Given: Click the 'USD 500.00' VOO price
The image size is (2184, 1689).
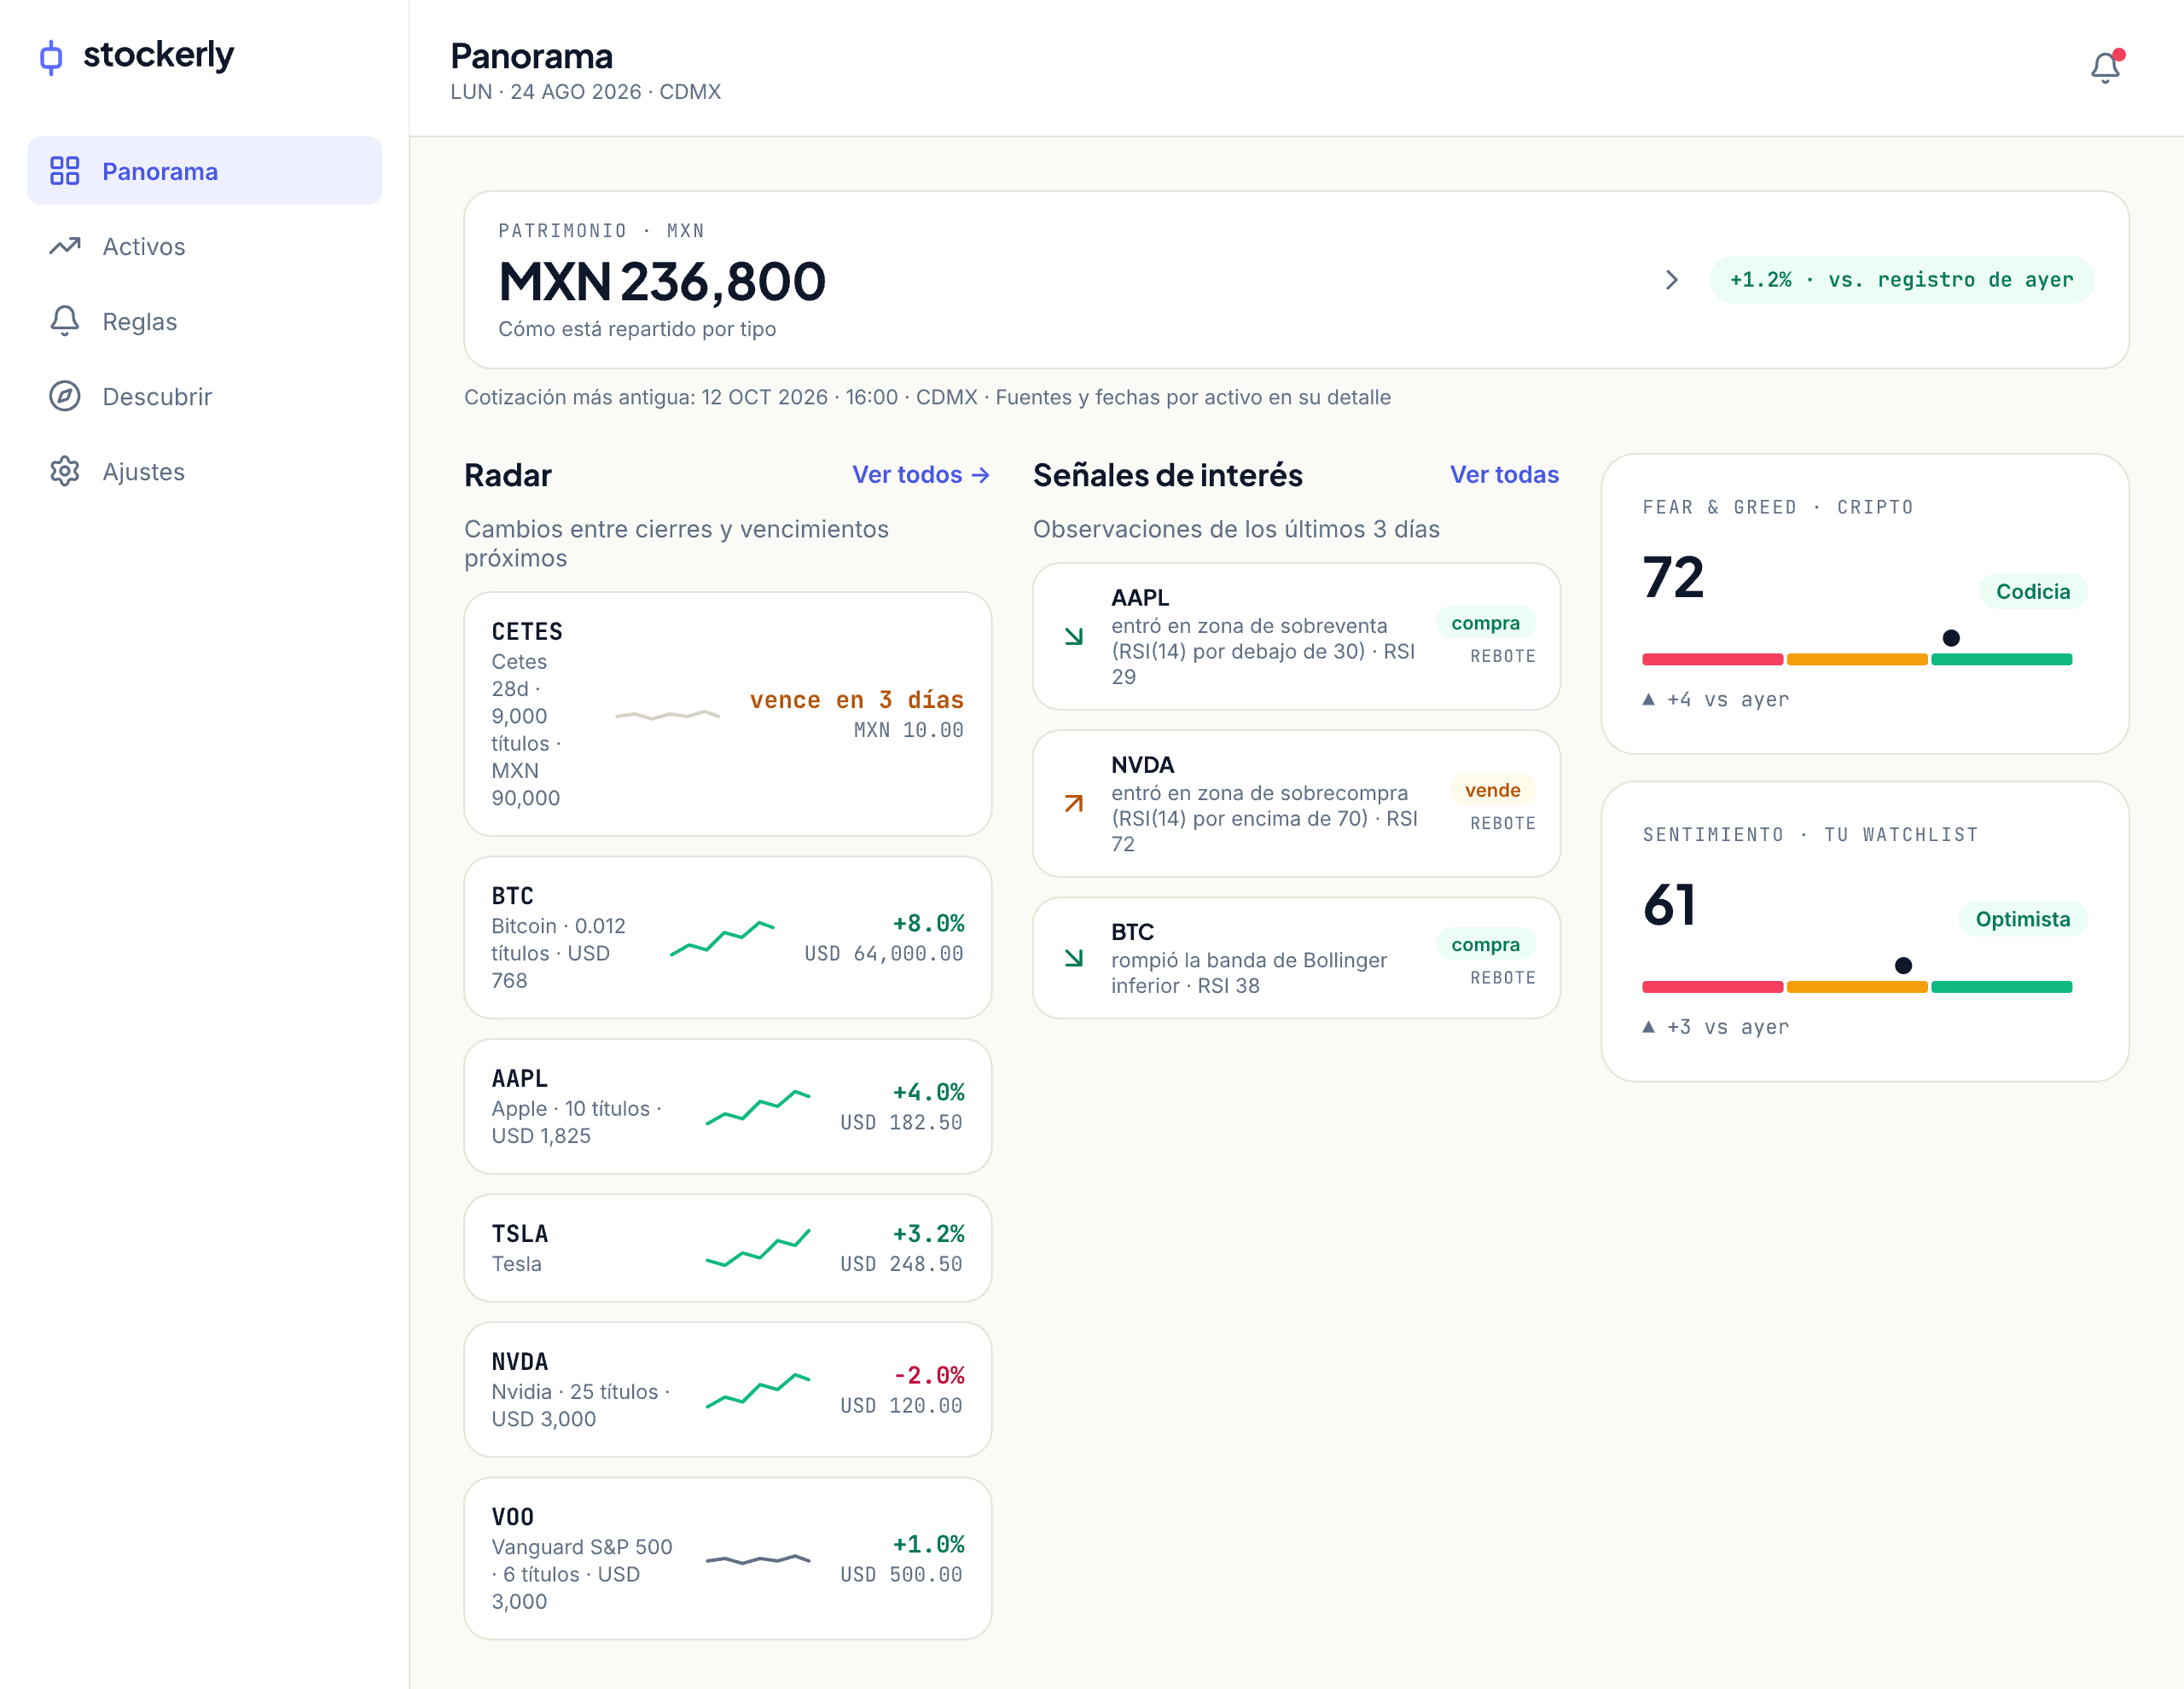Looking at the screenshot, I should tap(902, 1575).
